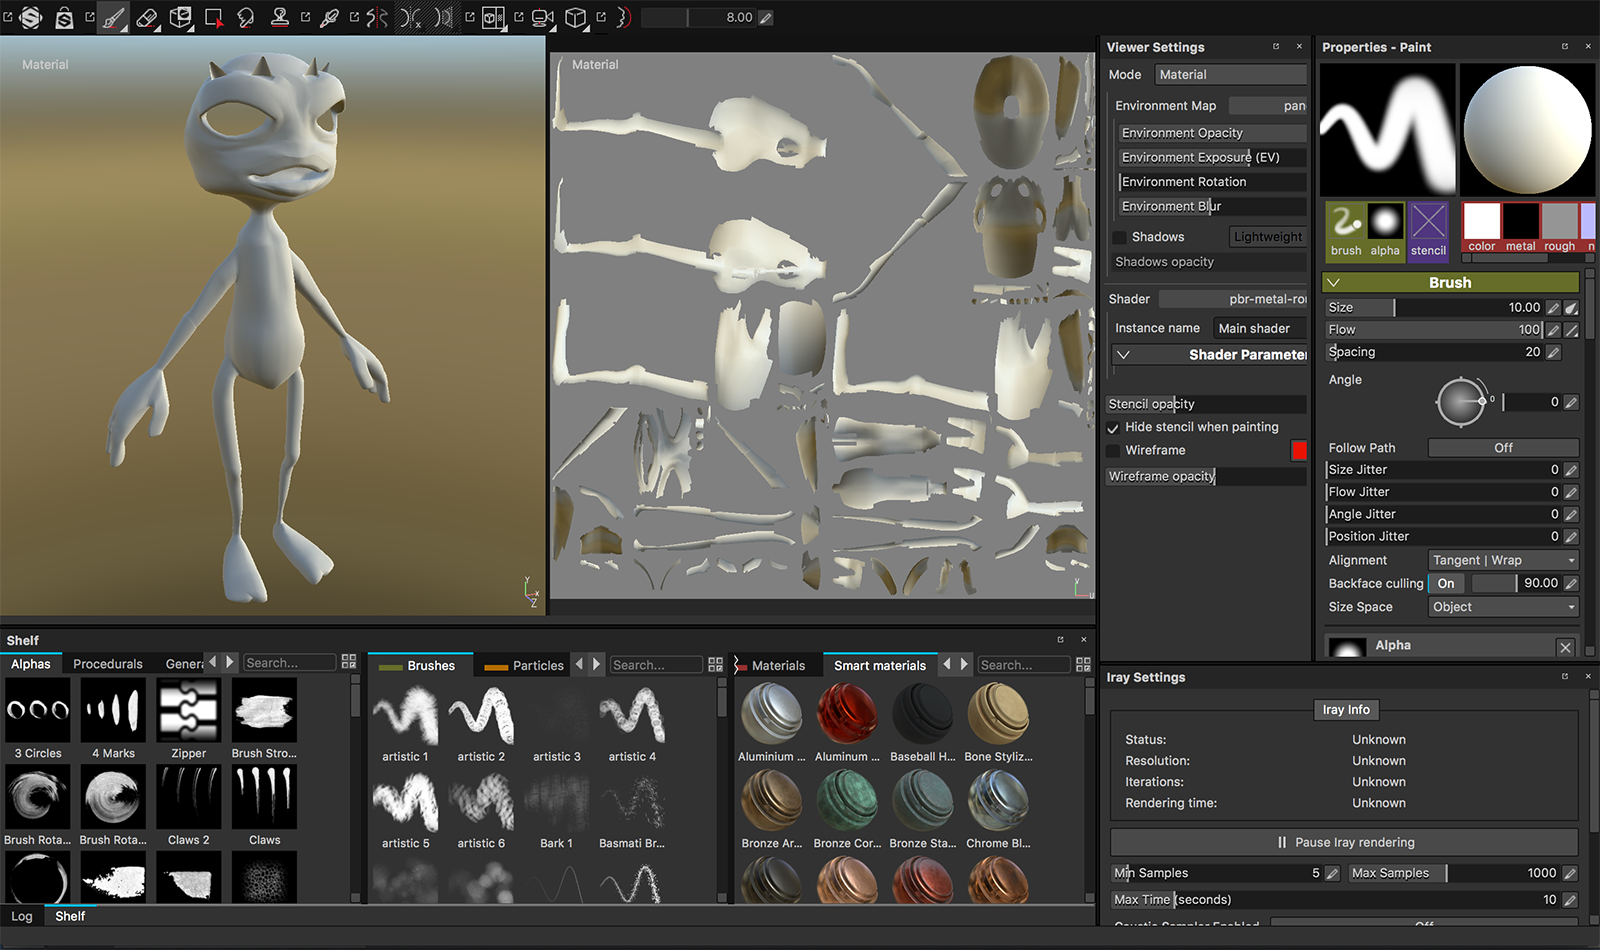Switch to the Eraser tool
The height and width of the screenshot is (950, 1600).
pyautogui.click(x=146, y=17)
